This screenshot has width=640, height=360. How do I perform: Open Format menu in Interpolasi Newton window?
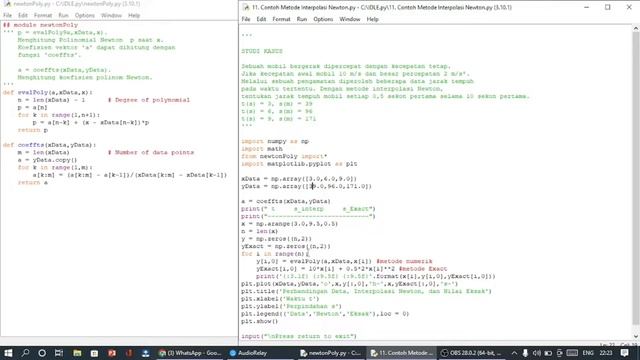pos(281,19)
